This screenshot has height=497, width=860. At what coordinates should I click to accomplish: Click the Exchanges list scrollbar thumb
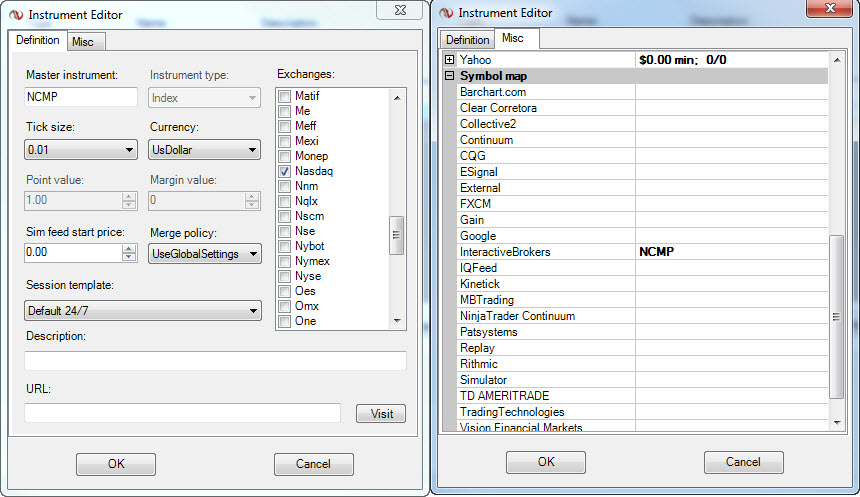pyautogui.click(x=397, y=235)
